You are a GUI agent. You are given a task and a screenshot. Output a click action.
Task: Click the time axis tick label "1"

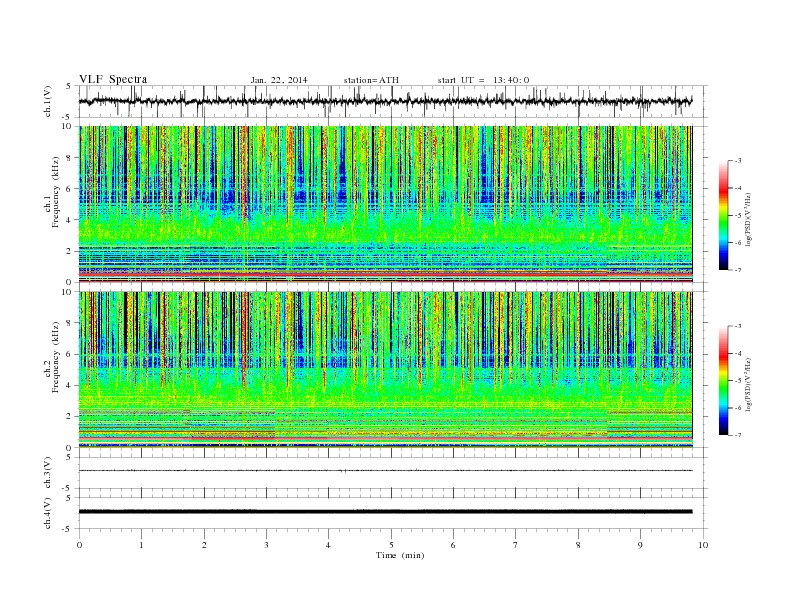pyautogui.click(x=141, y=545)
